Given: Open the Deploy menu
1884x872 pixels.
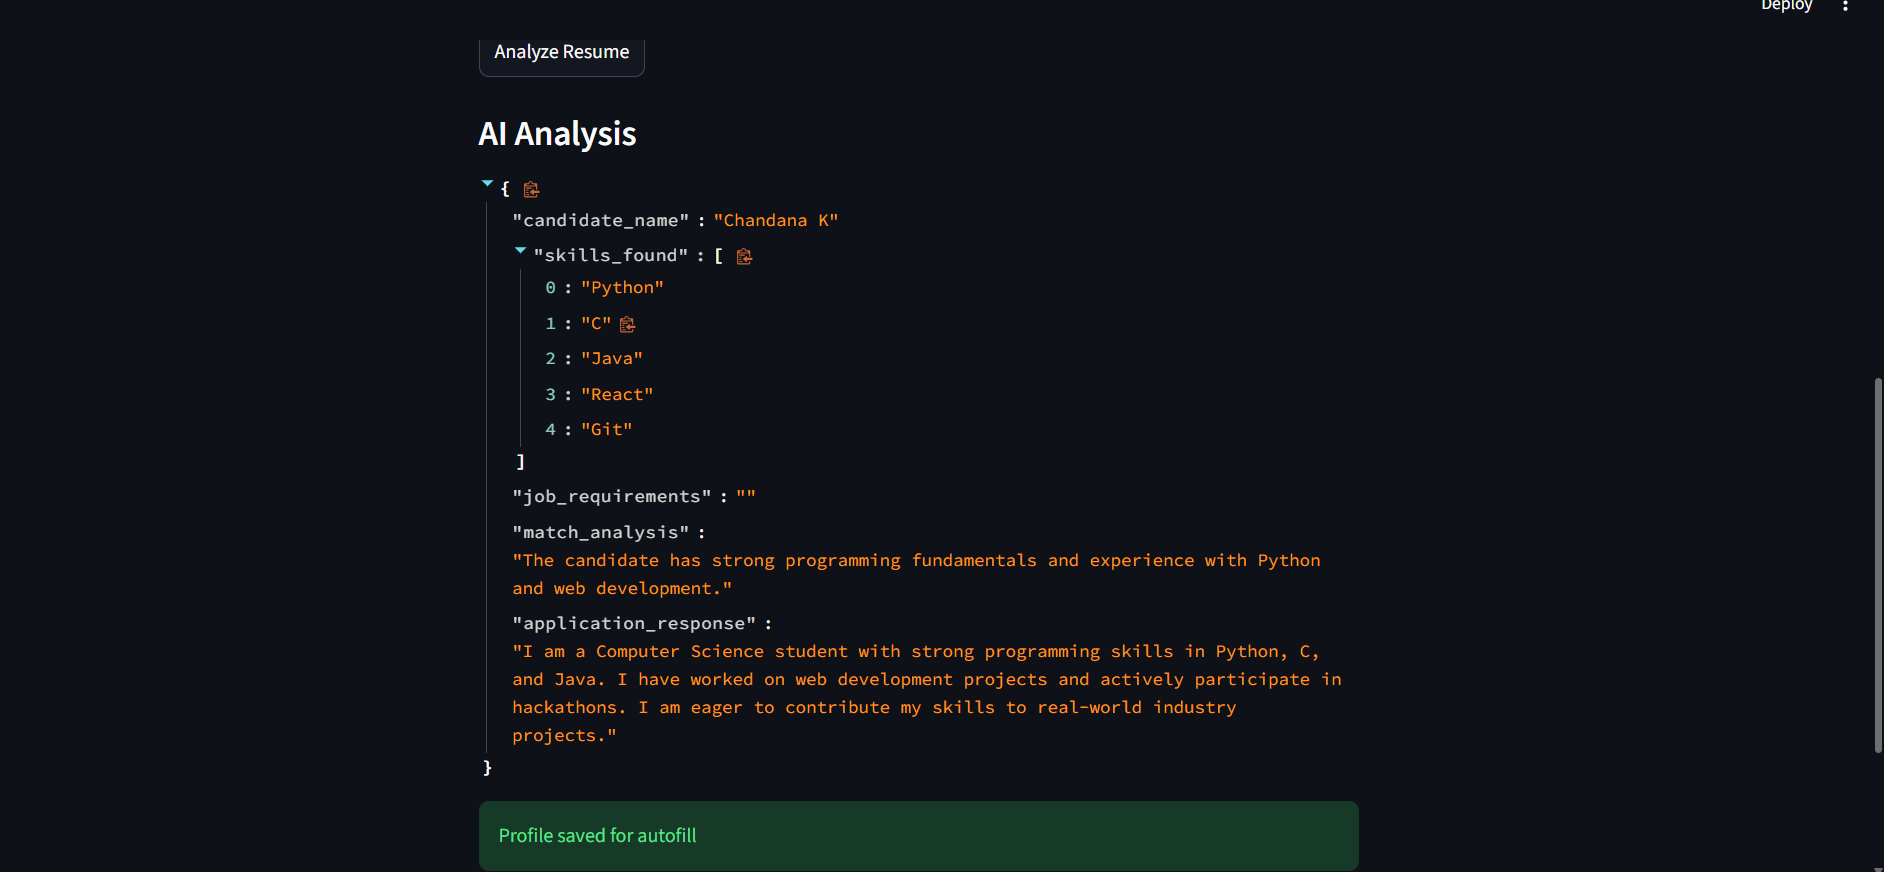Looking at the screenshot, I should click(x=1786, y=6).
